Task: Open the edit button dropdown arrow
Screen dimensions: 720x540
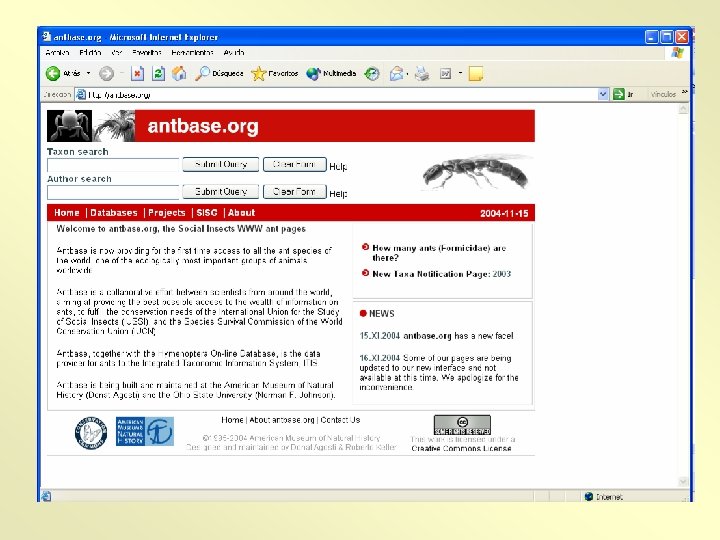Action: (460, 73)
